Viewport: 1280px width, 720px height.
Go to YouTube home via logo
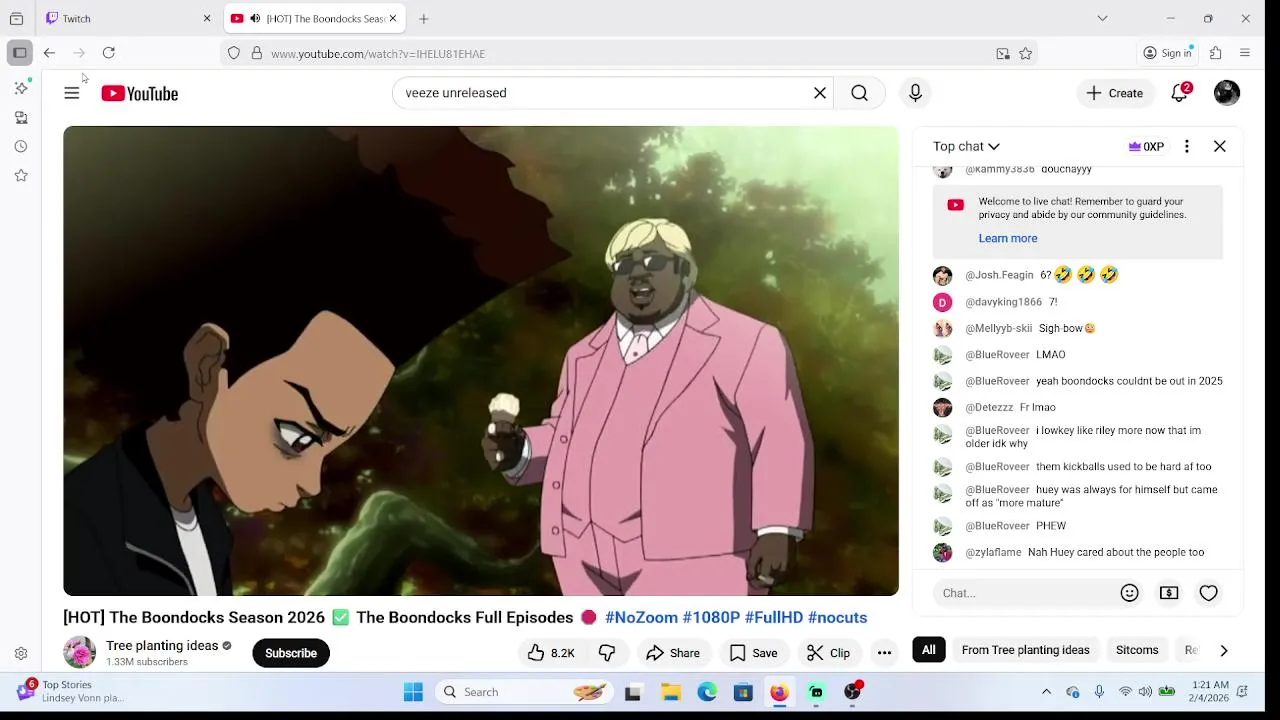click(x=139, y=93)
